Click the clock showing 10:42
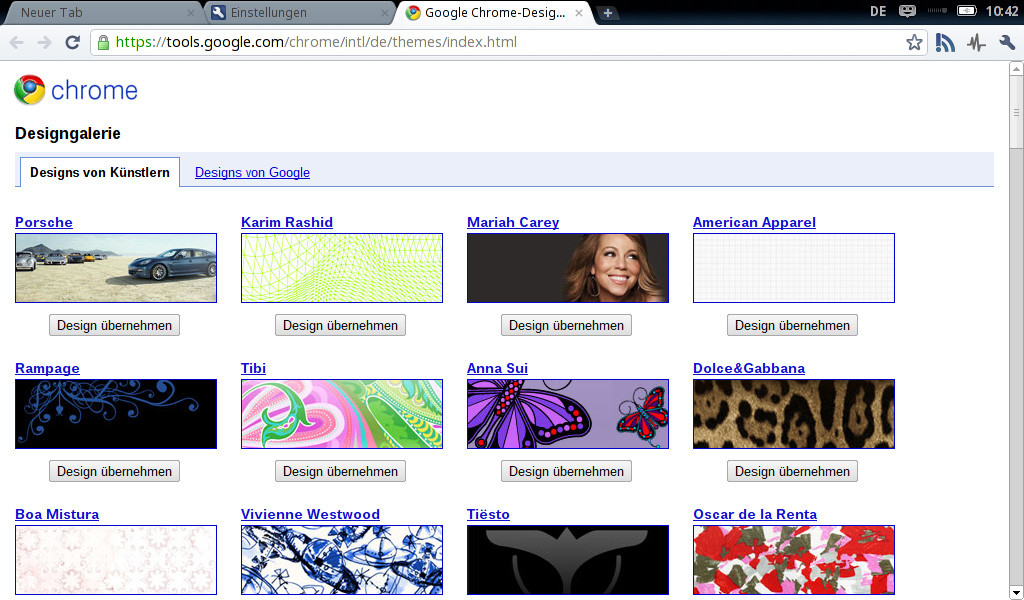The image size is (1024, 600). pos(1001,11)
